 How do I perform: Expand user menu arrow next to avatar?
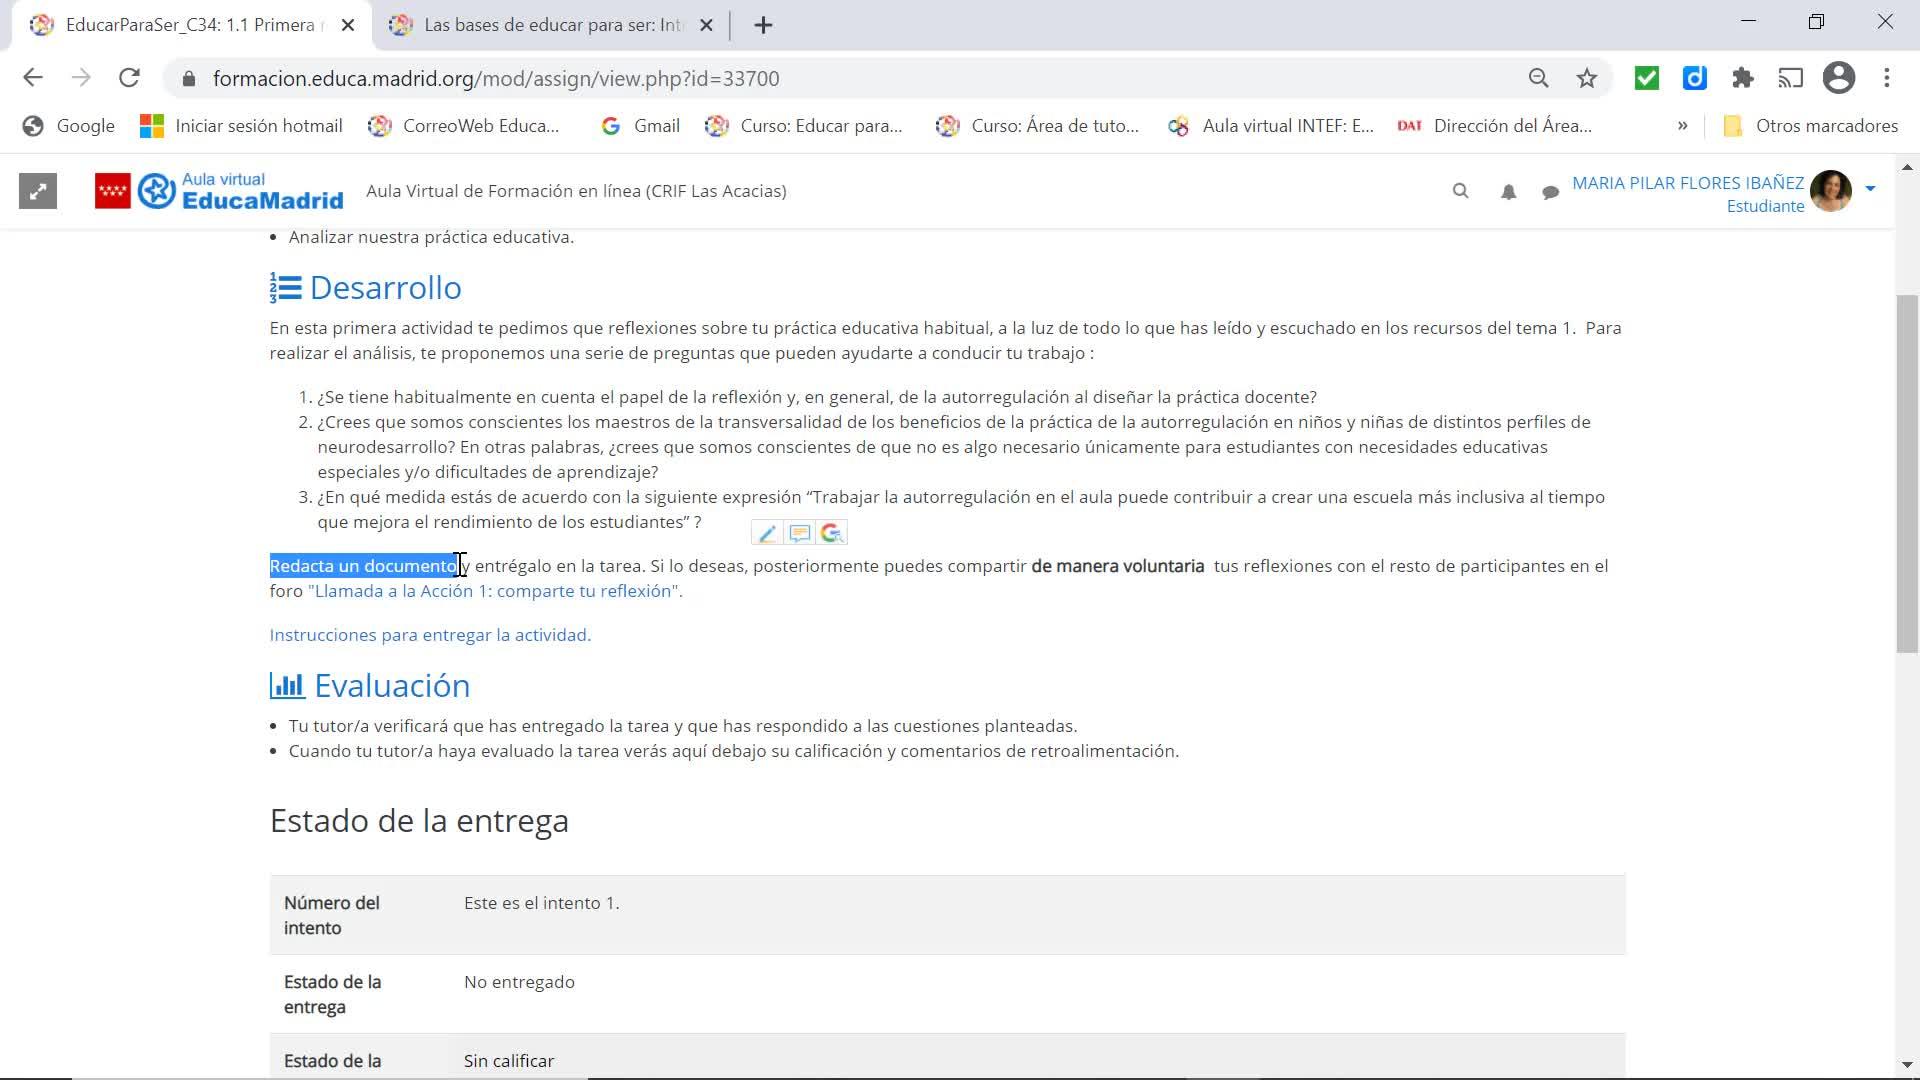coord(1870,188)
